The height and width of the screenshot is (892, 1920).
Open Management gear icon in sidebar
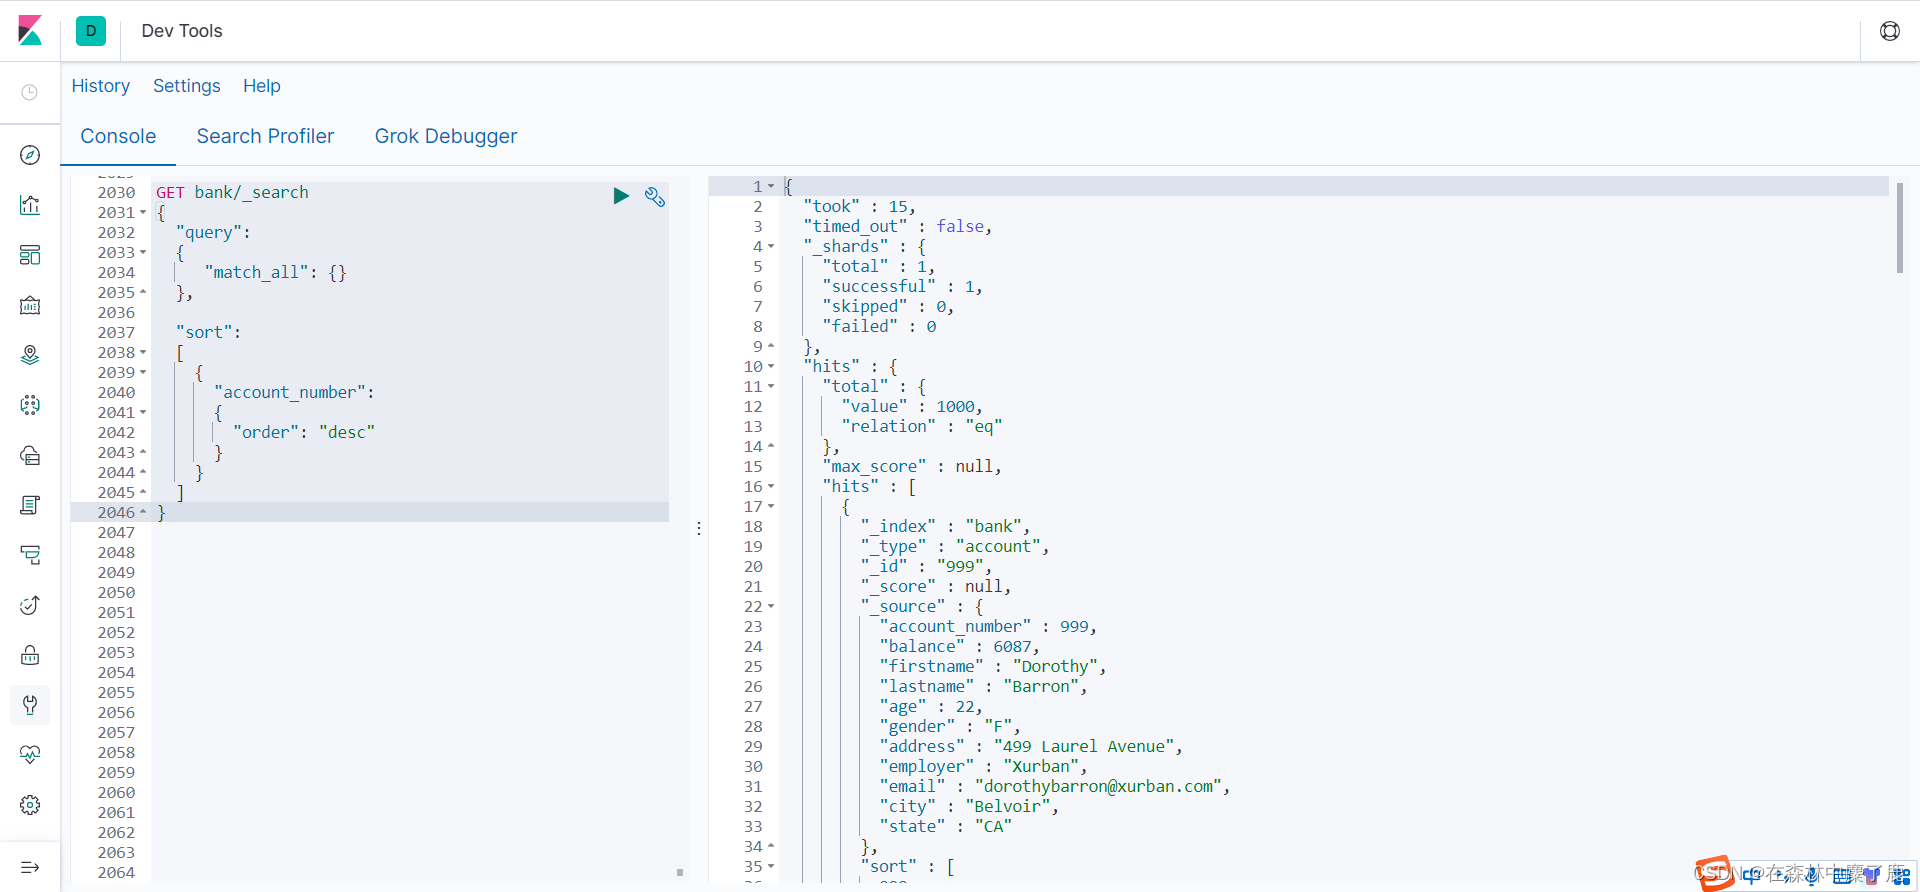point(30,805)
